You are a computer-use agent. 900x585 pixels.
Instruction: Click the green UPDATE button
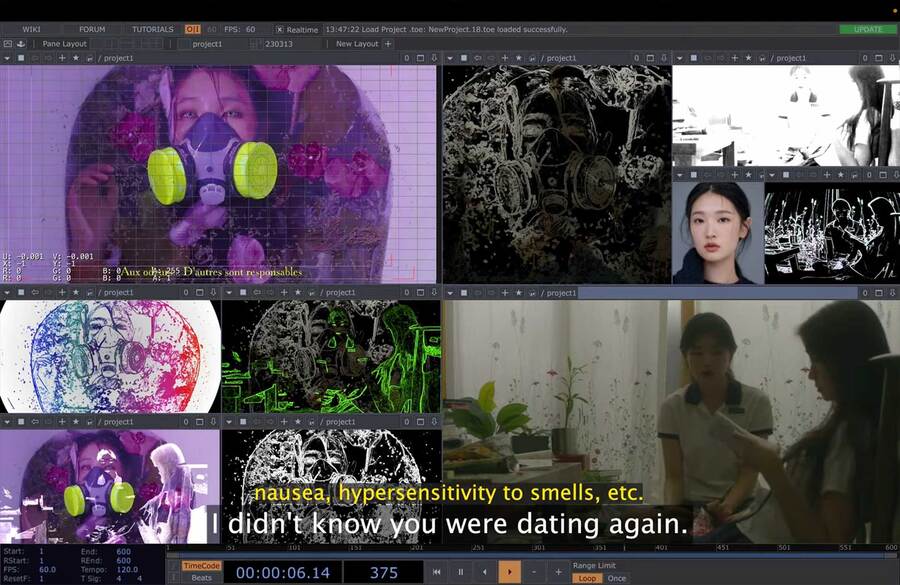click(x=867, y=29)
